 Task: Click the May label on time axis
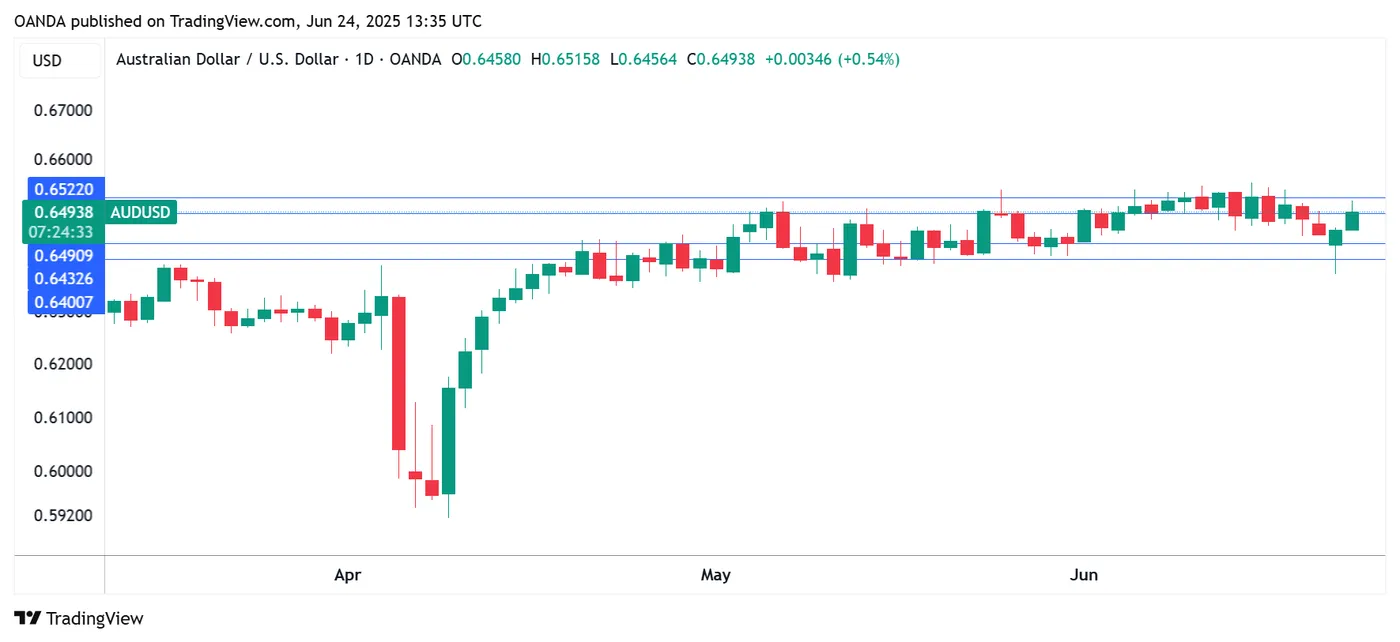(716, 575)
